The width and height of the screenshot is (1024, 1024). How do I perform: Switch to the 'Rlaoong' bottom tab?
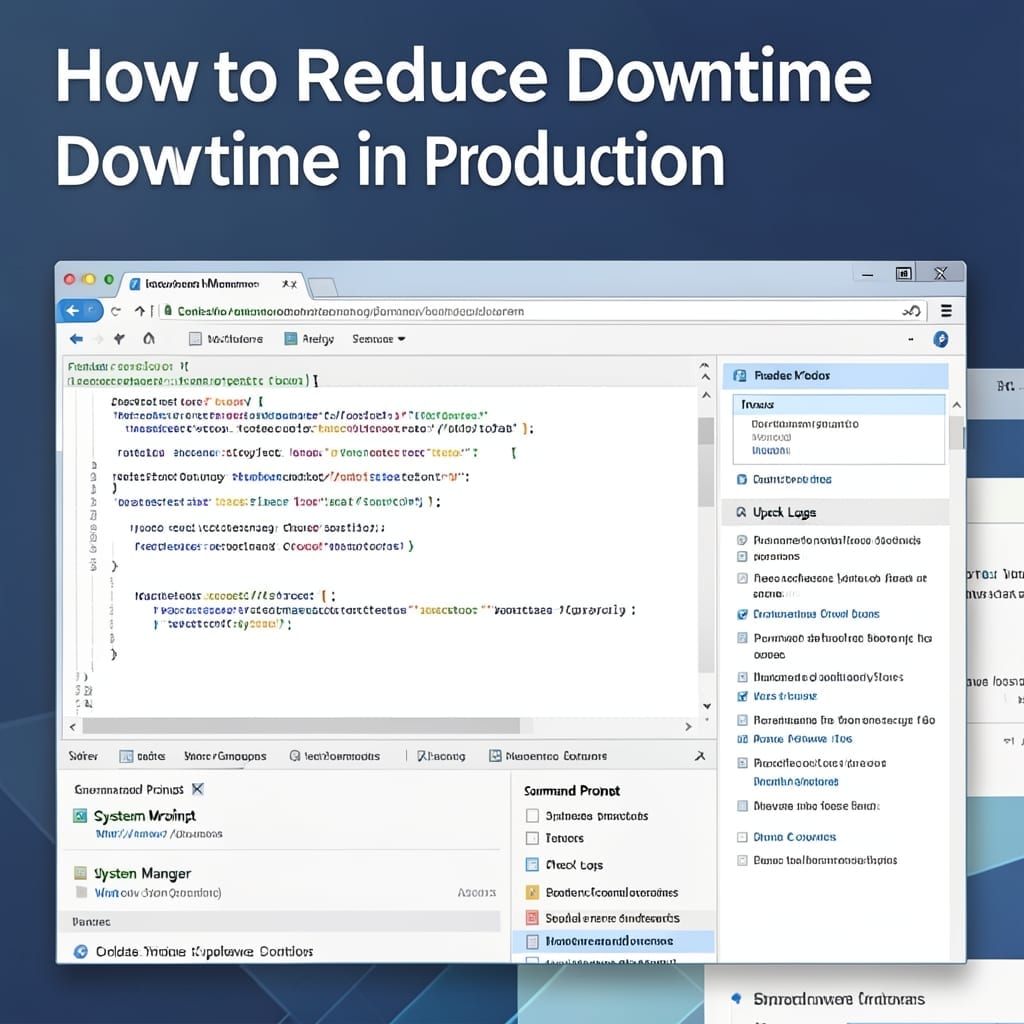[441, 756]
